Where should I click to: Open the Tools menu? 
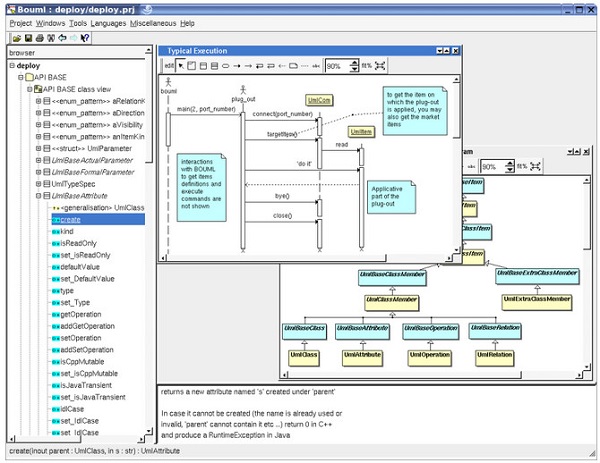click(77, 22)
